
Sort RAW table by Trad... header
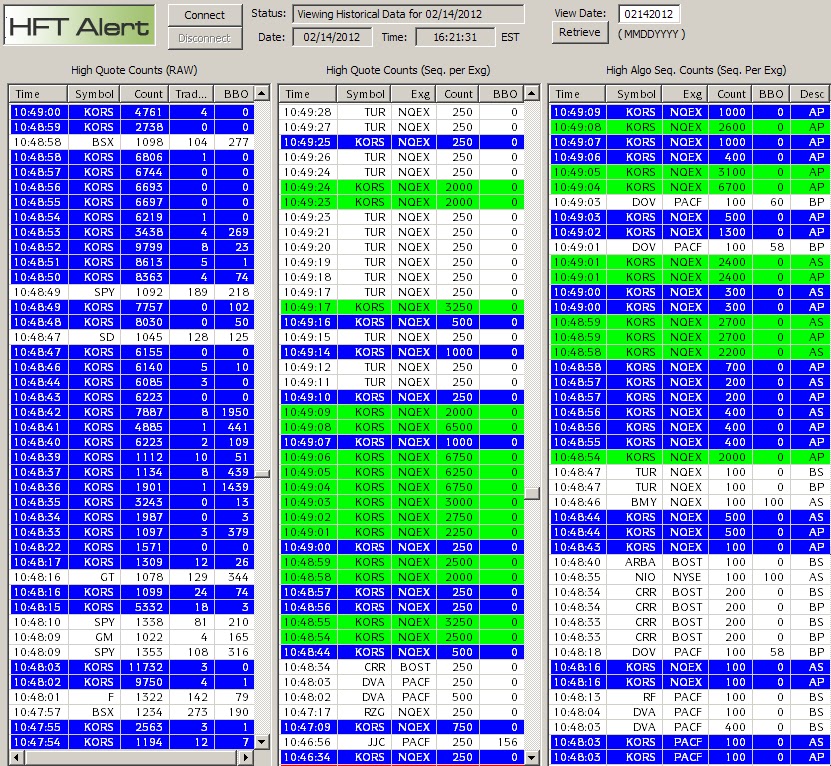191,94
